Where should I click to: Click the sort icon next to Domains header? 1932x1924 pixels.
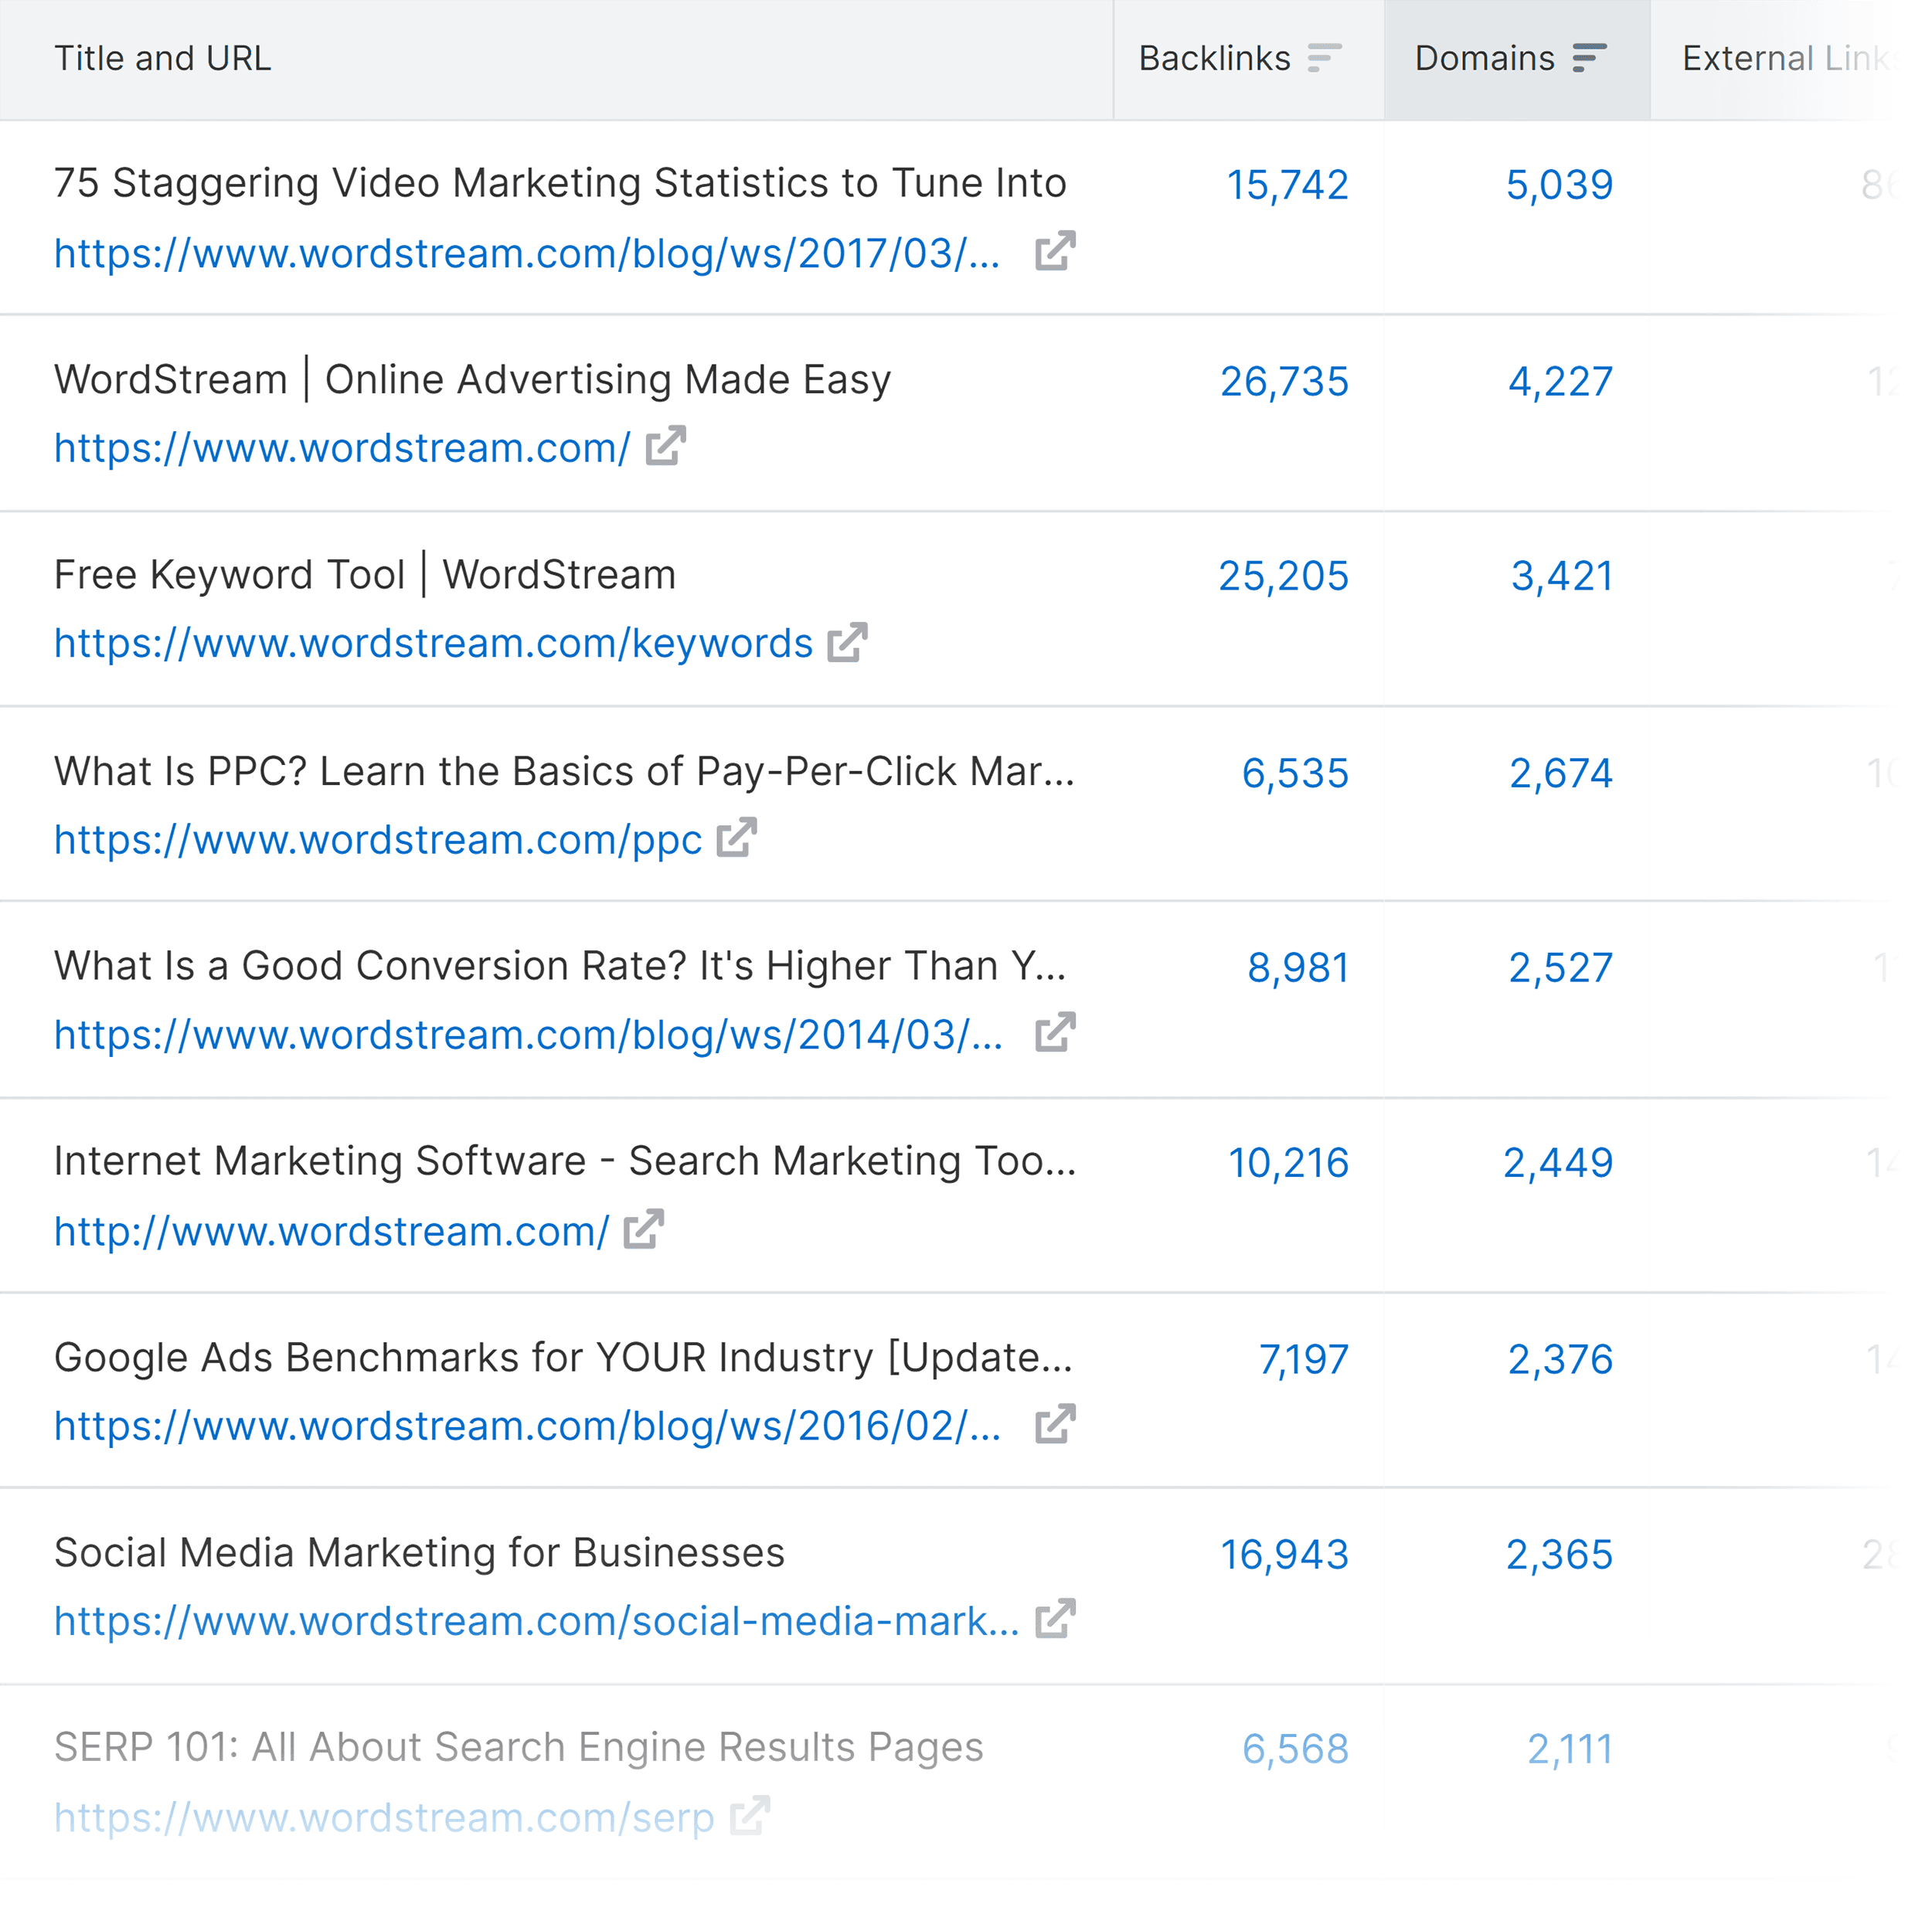click(x=1590, y=58)
